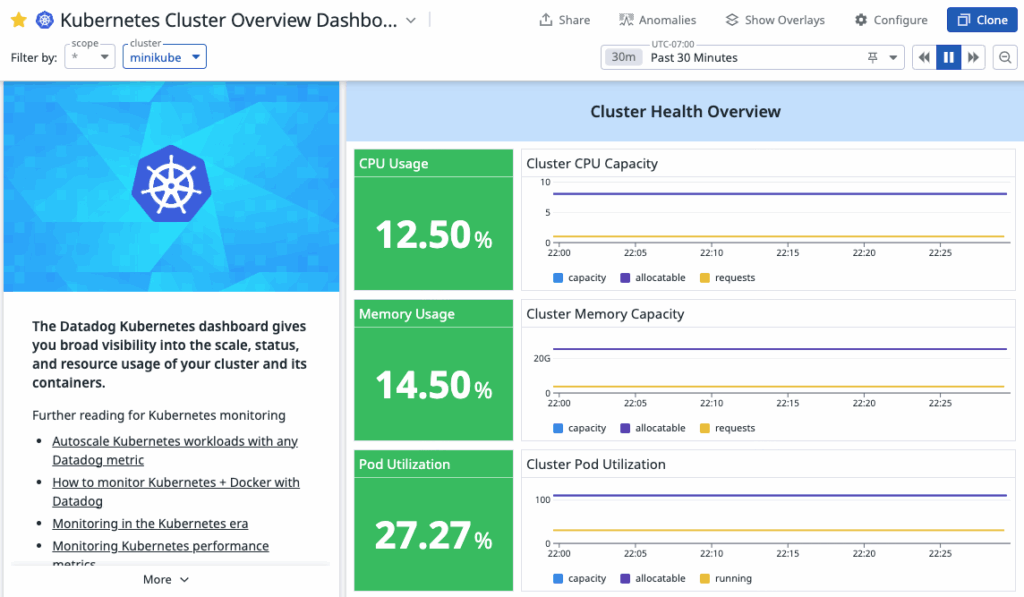Open the cluster minikube dropdown
Screen dimensions: 1024x597
click(x=164, y=58)
